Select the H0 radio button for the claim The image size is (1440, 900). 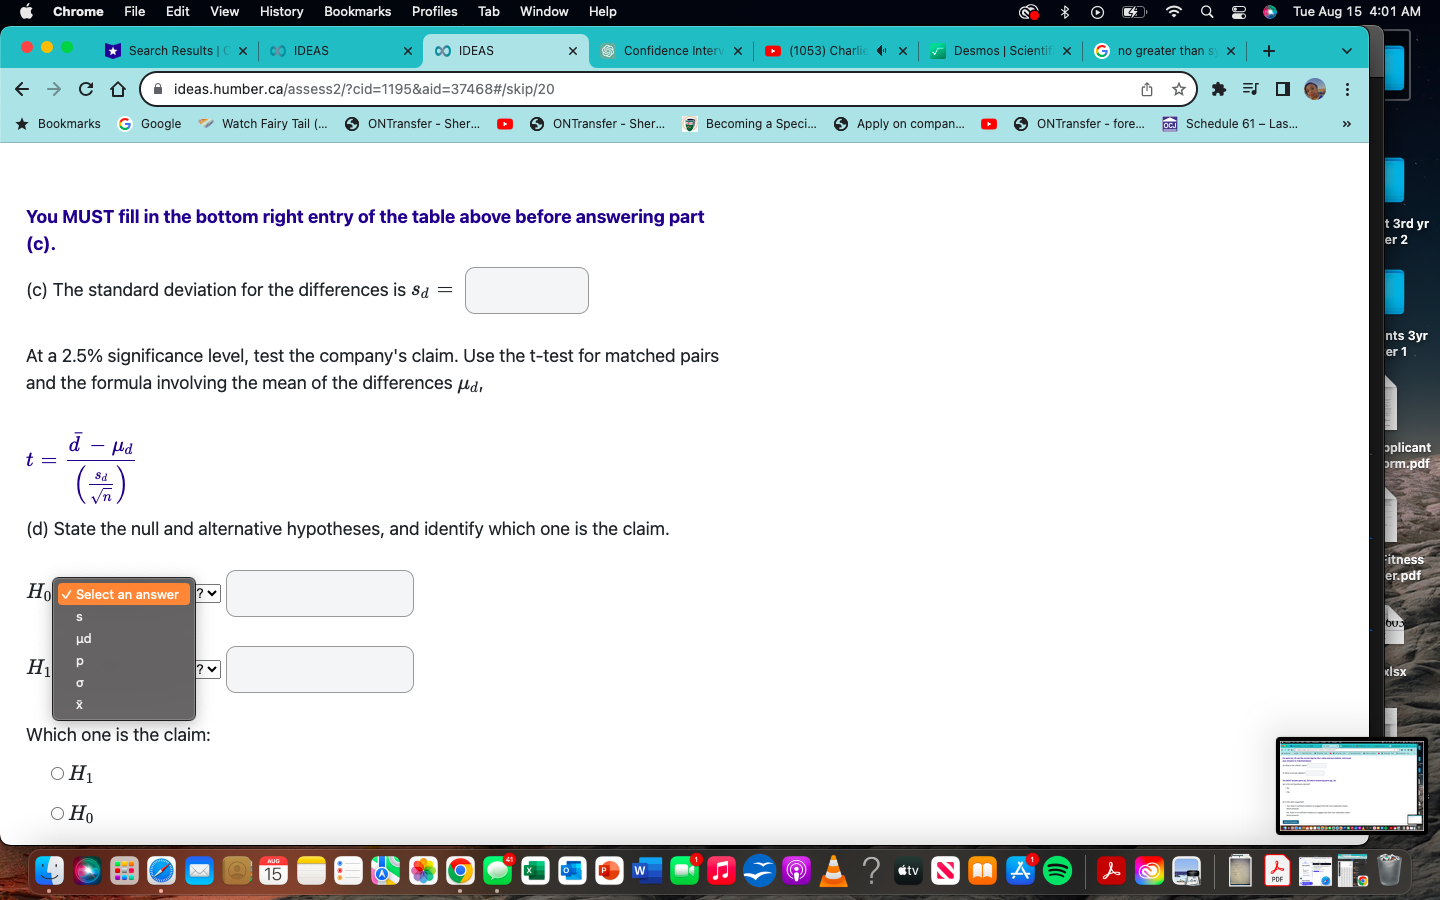58,813
